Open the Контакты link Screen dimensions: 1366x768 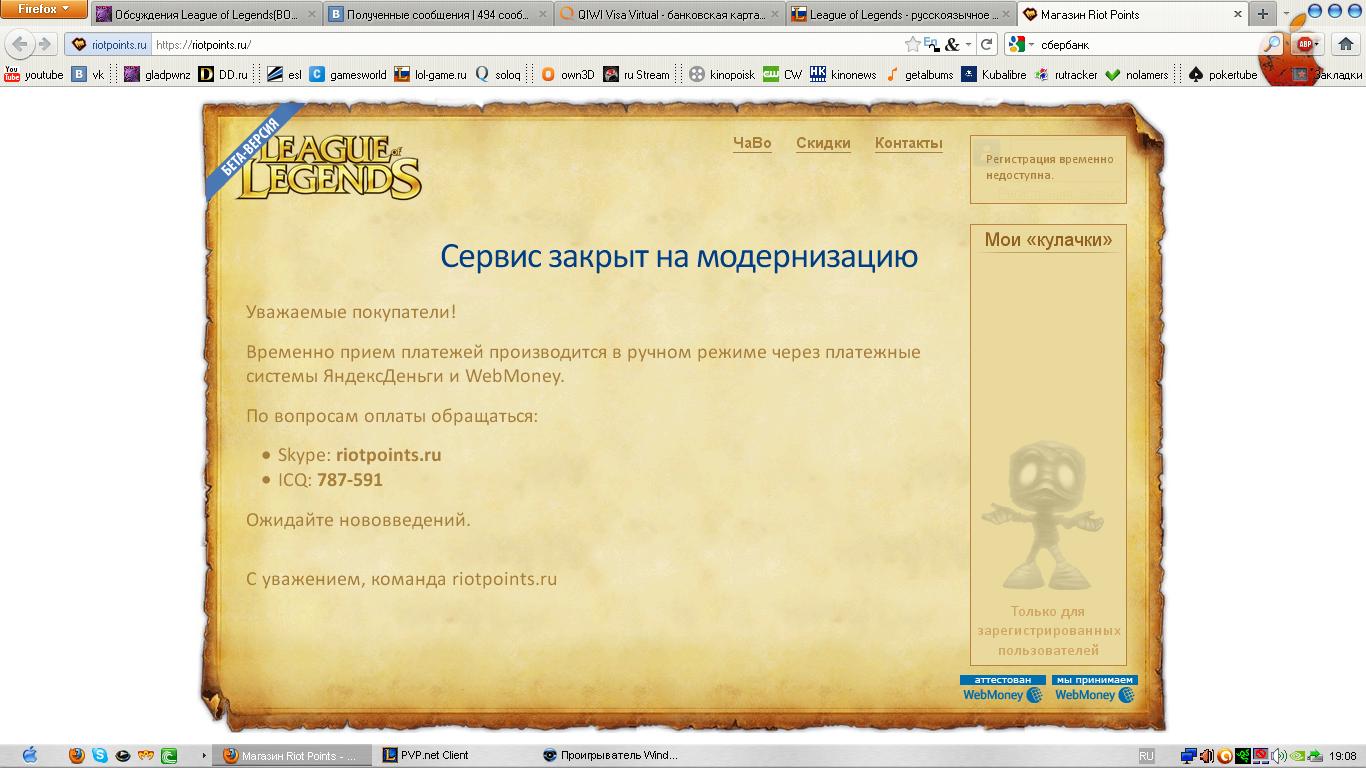[908, 143]
